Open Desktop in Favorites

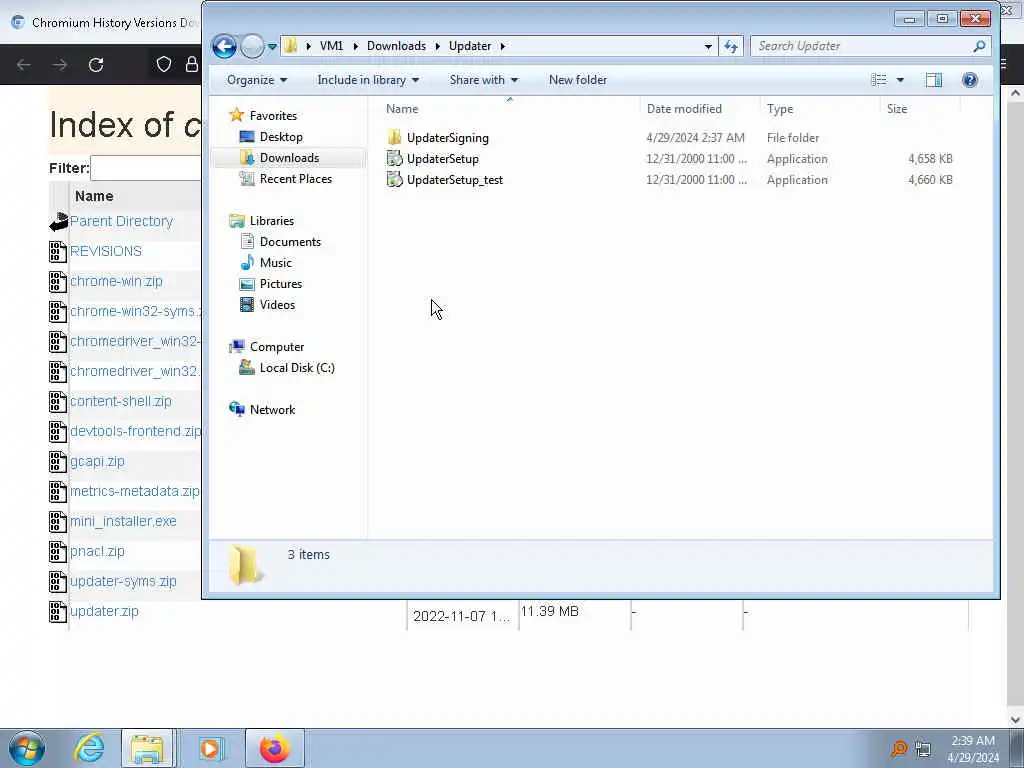point(281,137)
